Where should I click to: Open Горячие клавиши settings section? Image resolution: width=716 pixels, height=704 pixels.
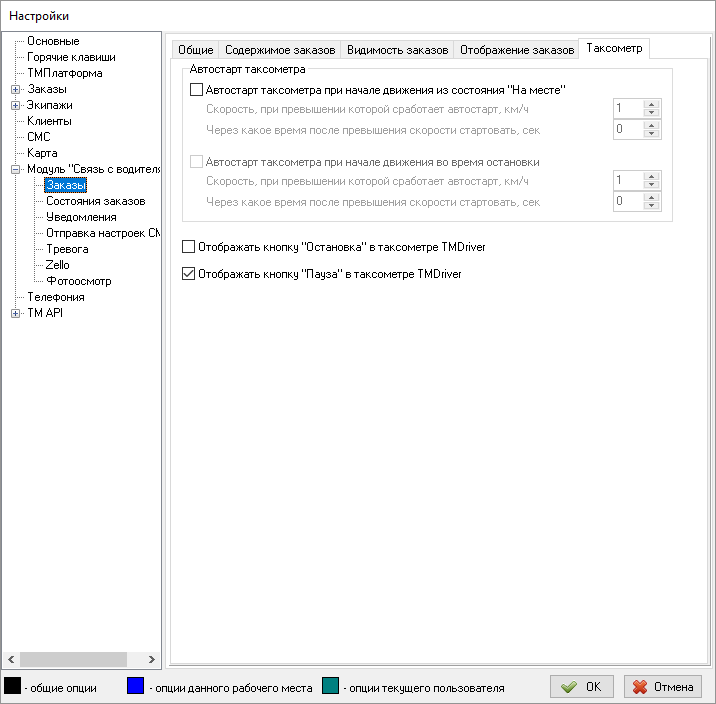pos(71,57)
